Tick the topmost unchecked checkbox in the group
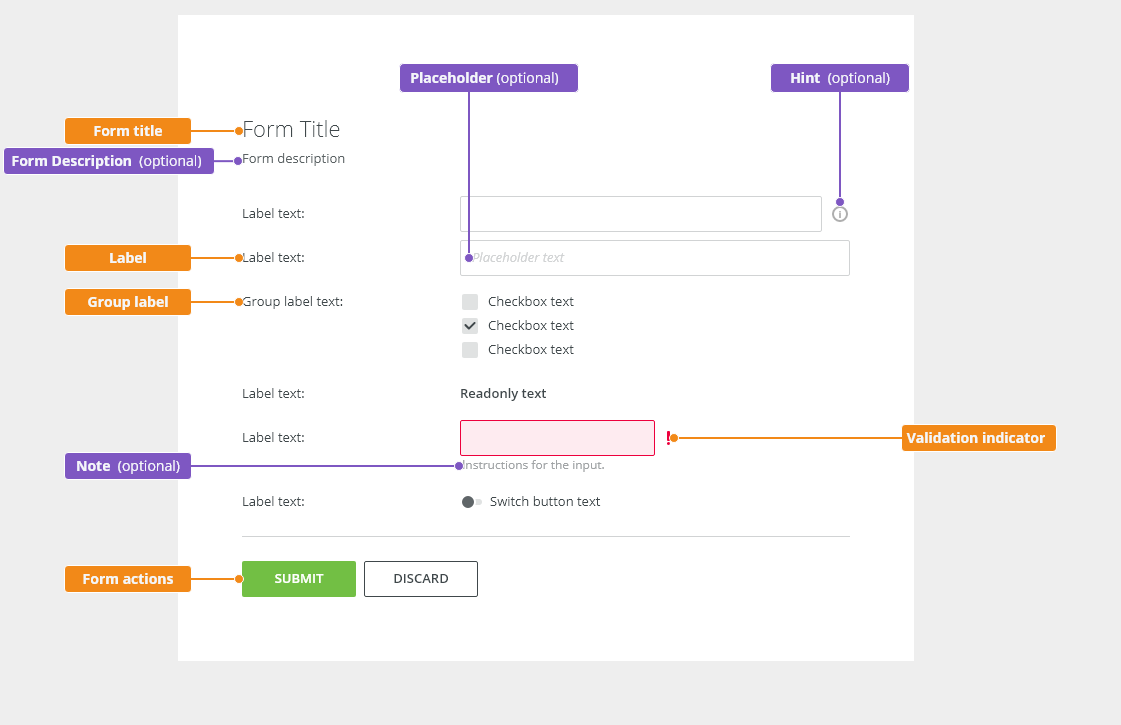The image size is (1121, 725). pos(470,302)
